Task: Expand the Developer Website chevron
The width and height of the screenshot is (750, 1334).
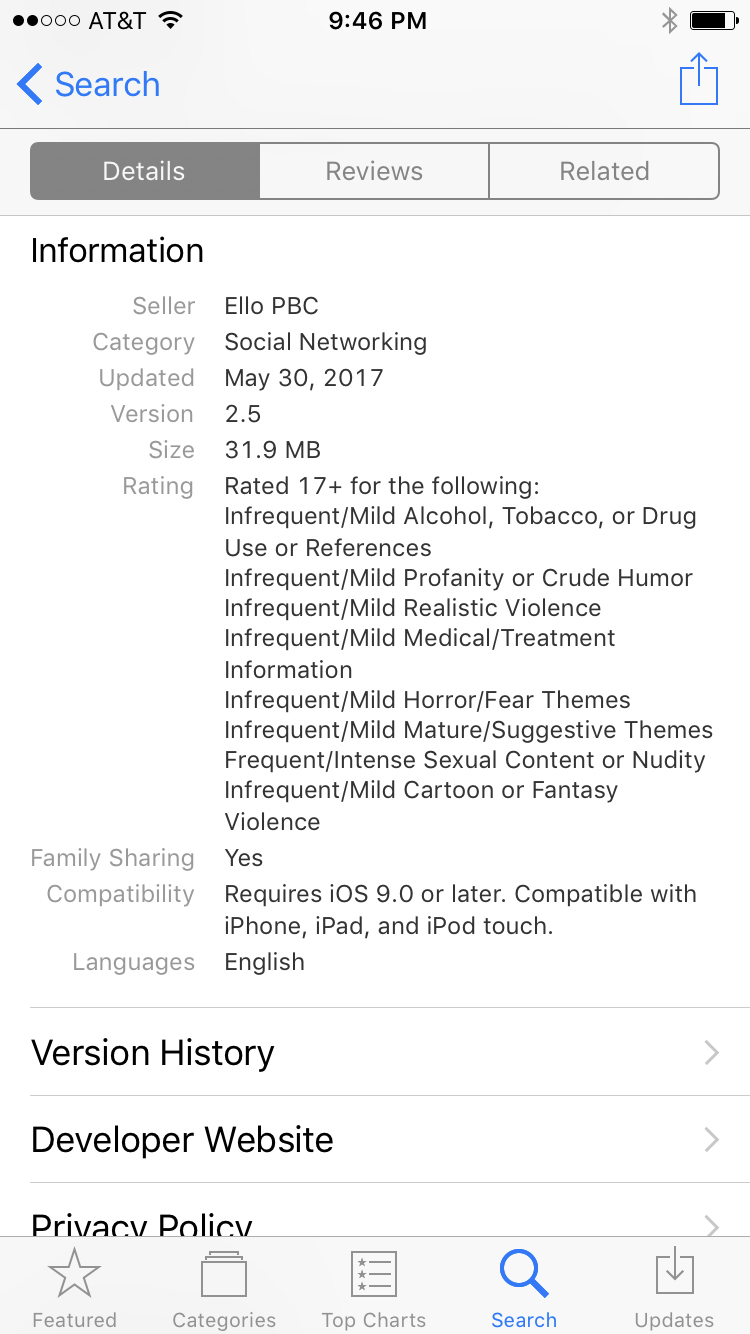Action: tap(712, 1139)
